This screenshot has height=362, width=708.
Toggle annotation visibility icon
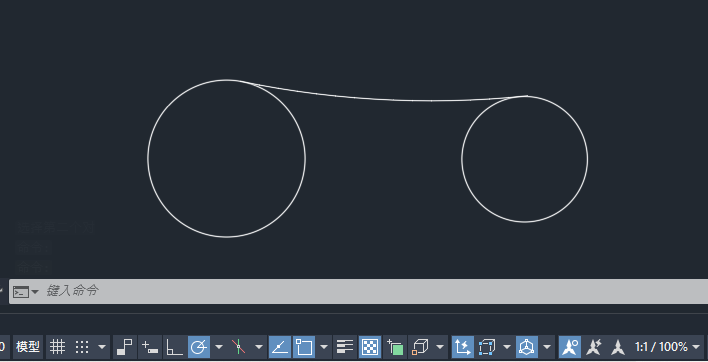[570, 347]
